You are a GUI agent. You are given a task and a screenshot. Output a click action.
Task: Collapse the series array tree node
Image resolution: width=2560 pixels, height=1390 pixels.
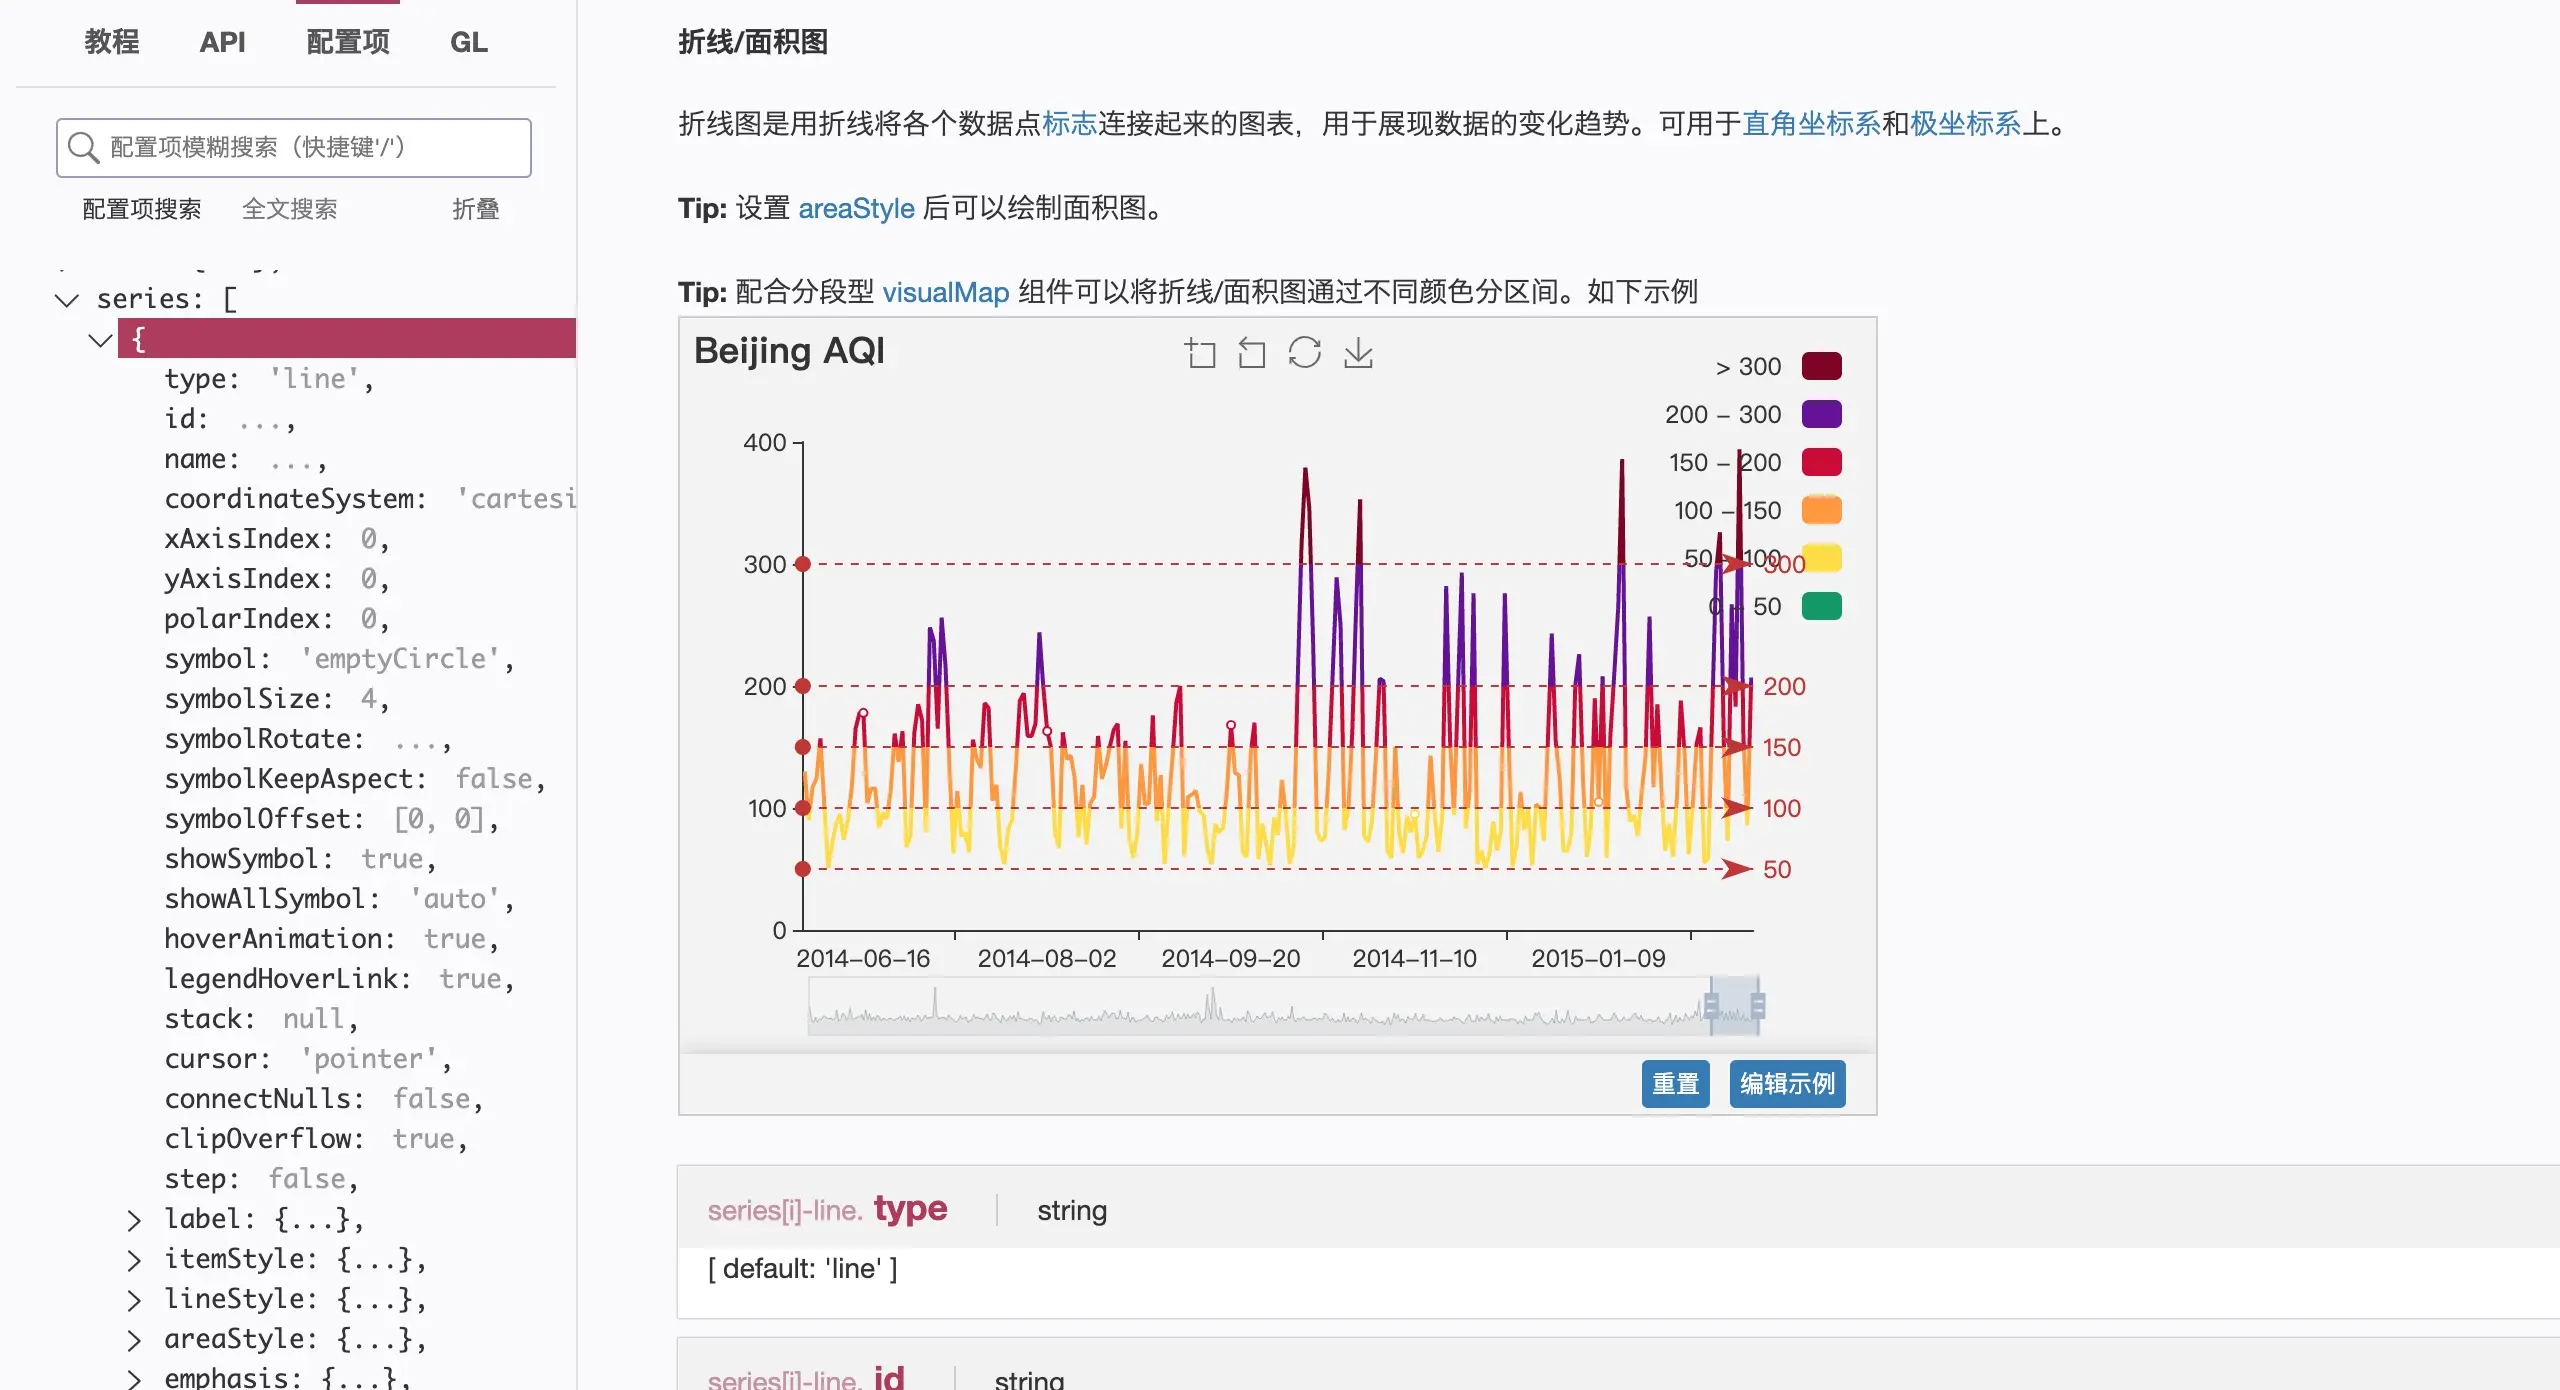coord(67,300)
